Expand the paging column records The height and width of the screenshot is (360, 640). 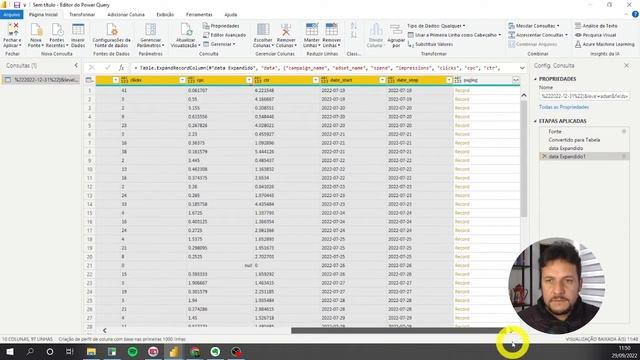pyautogui.click(x=516, y=80)
